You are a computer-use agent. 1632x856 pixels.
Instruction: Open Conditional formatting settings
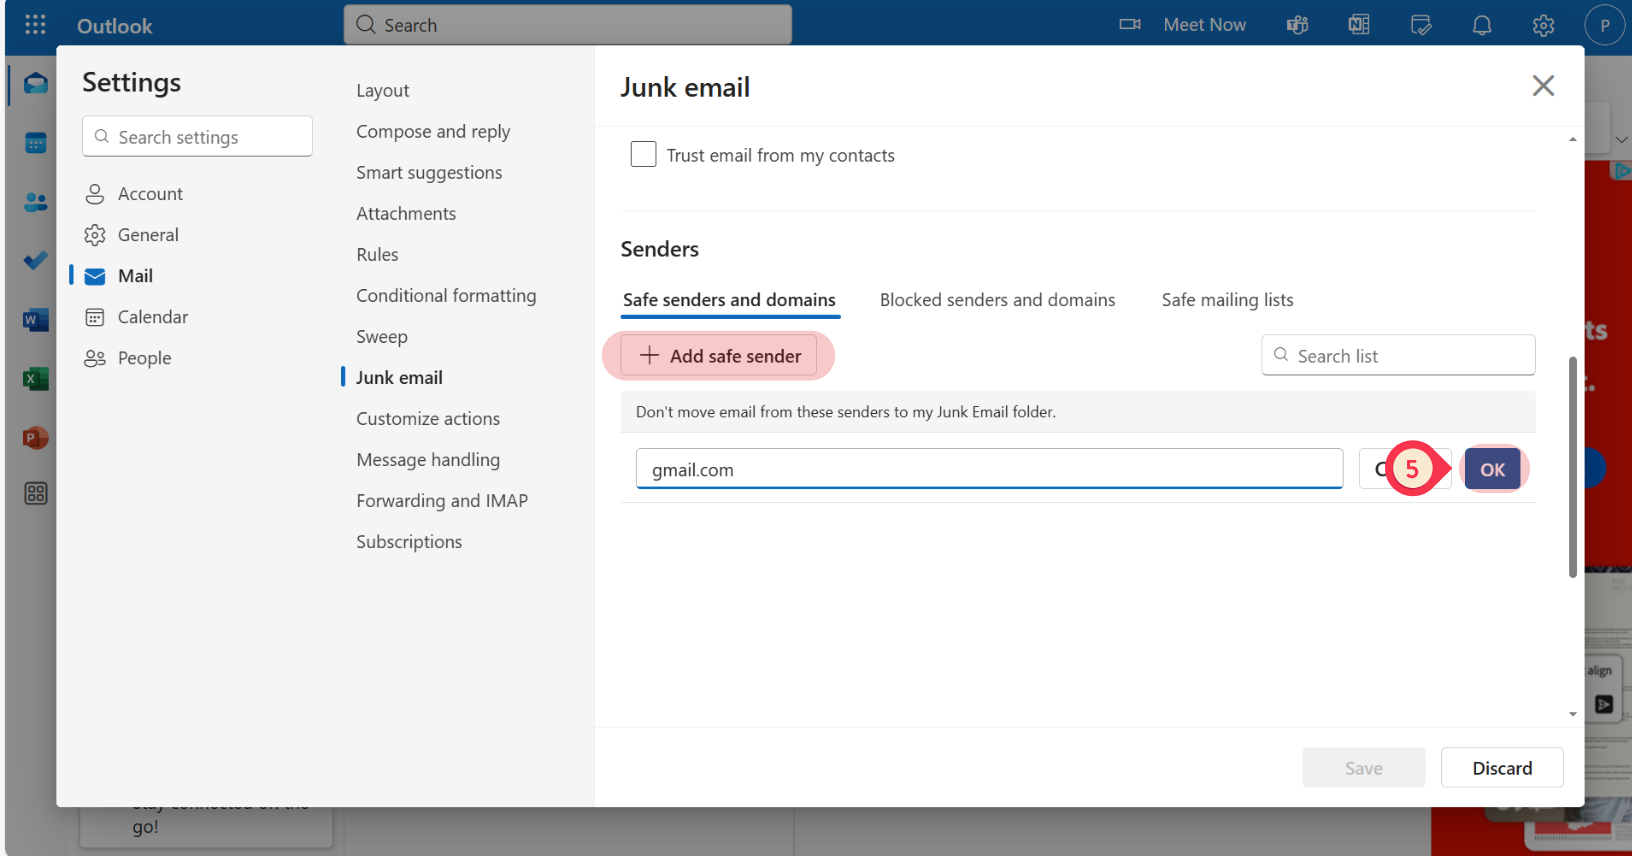coord(446,295)
